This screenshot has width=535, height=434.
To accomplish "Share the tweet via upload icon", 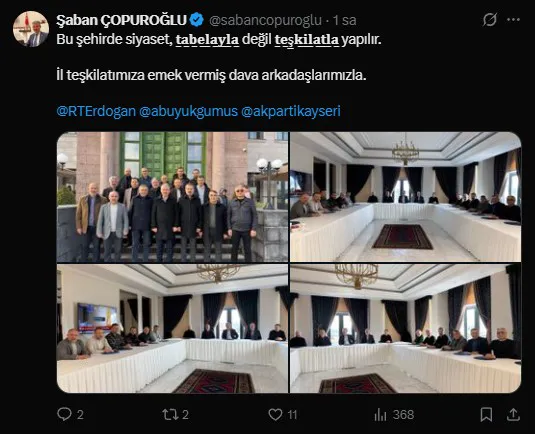I will coord(513,414).
